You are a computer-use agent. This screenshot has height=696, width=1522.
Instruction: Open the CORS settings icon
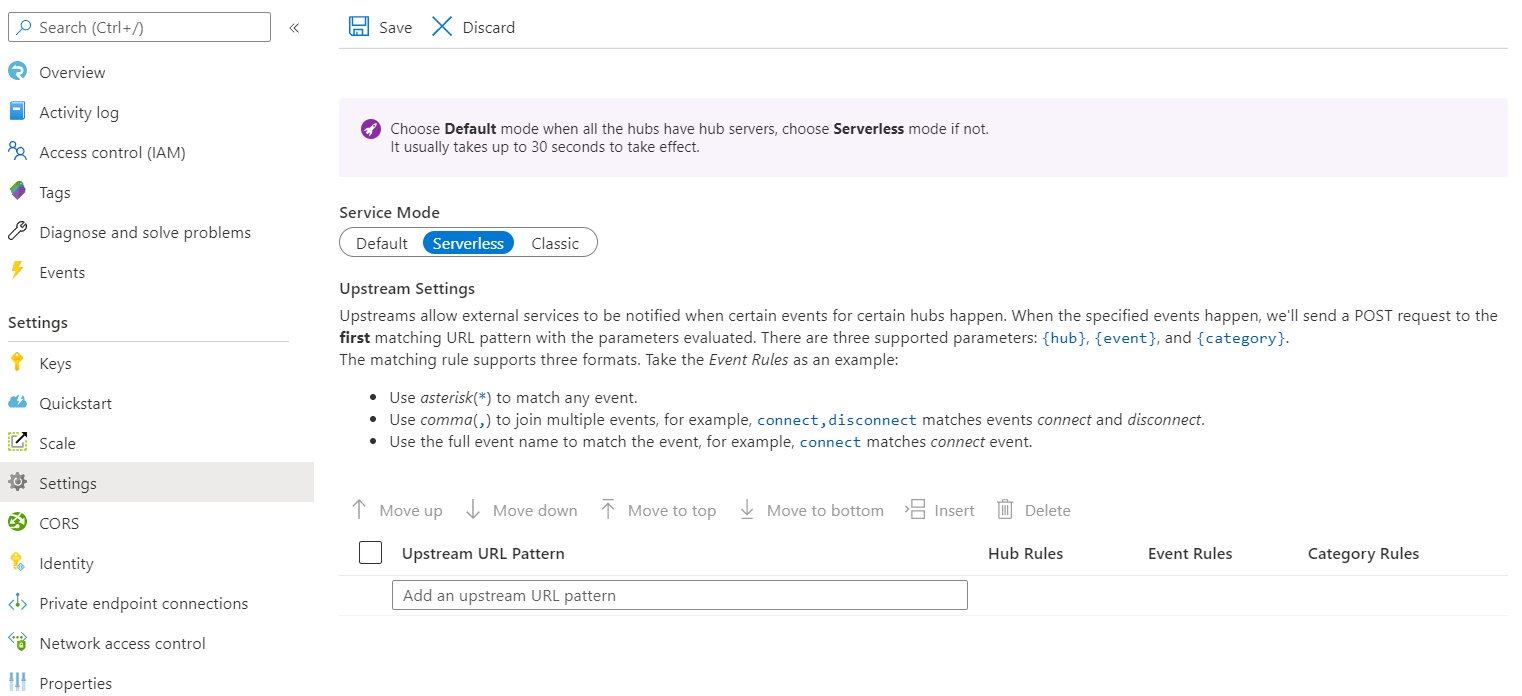pos(18,522)
